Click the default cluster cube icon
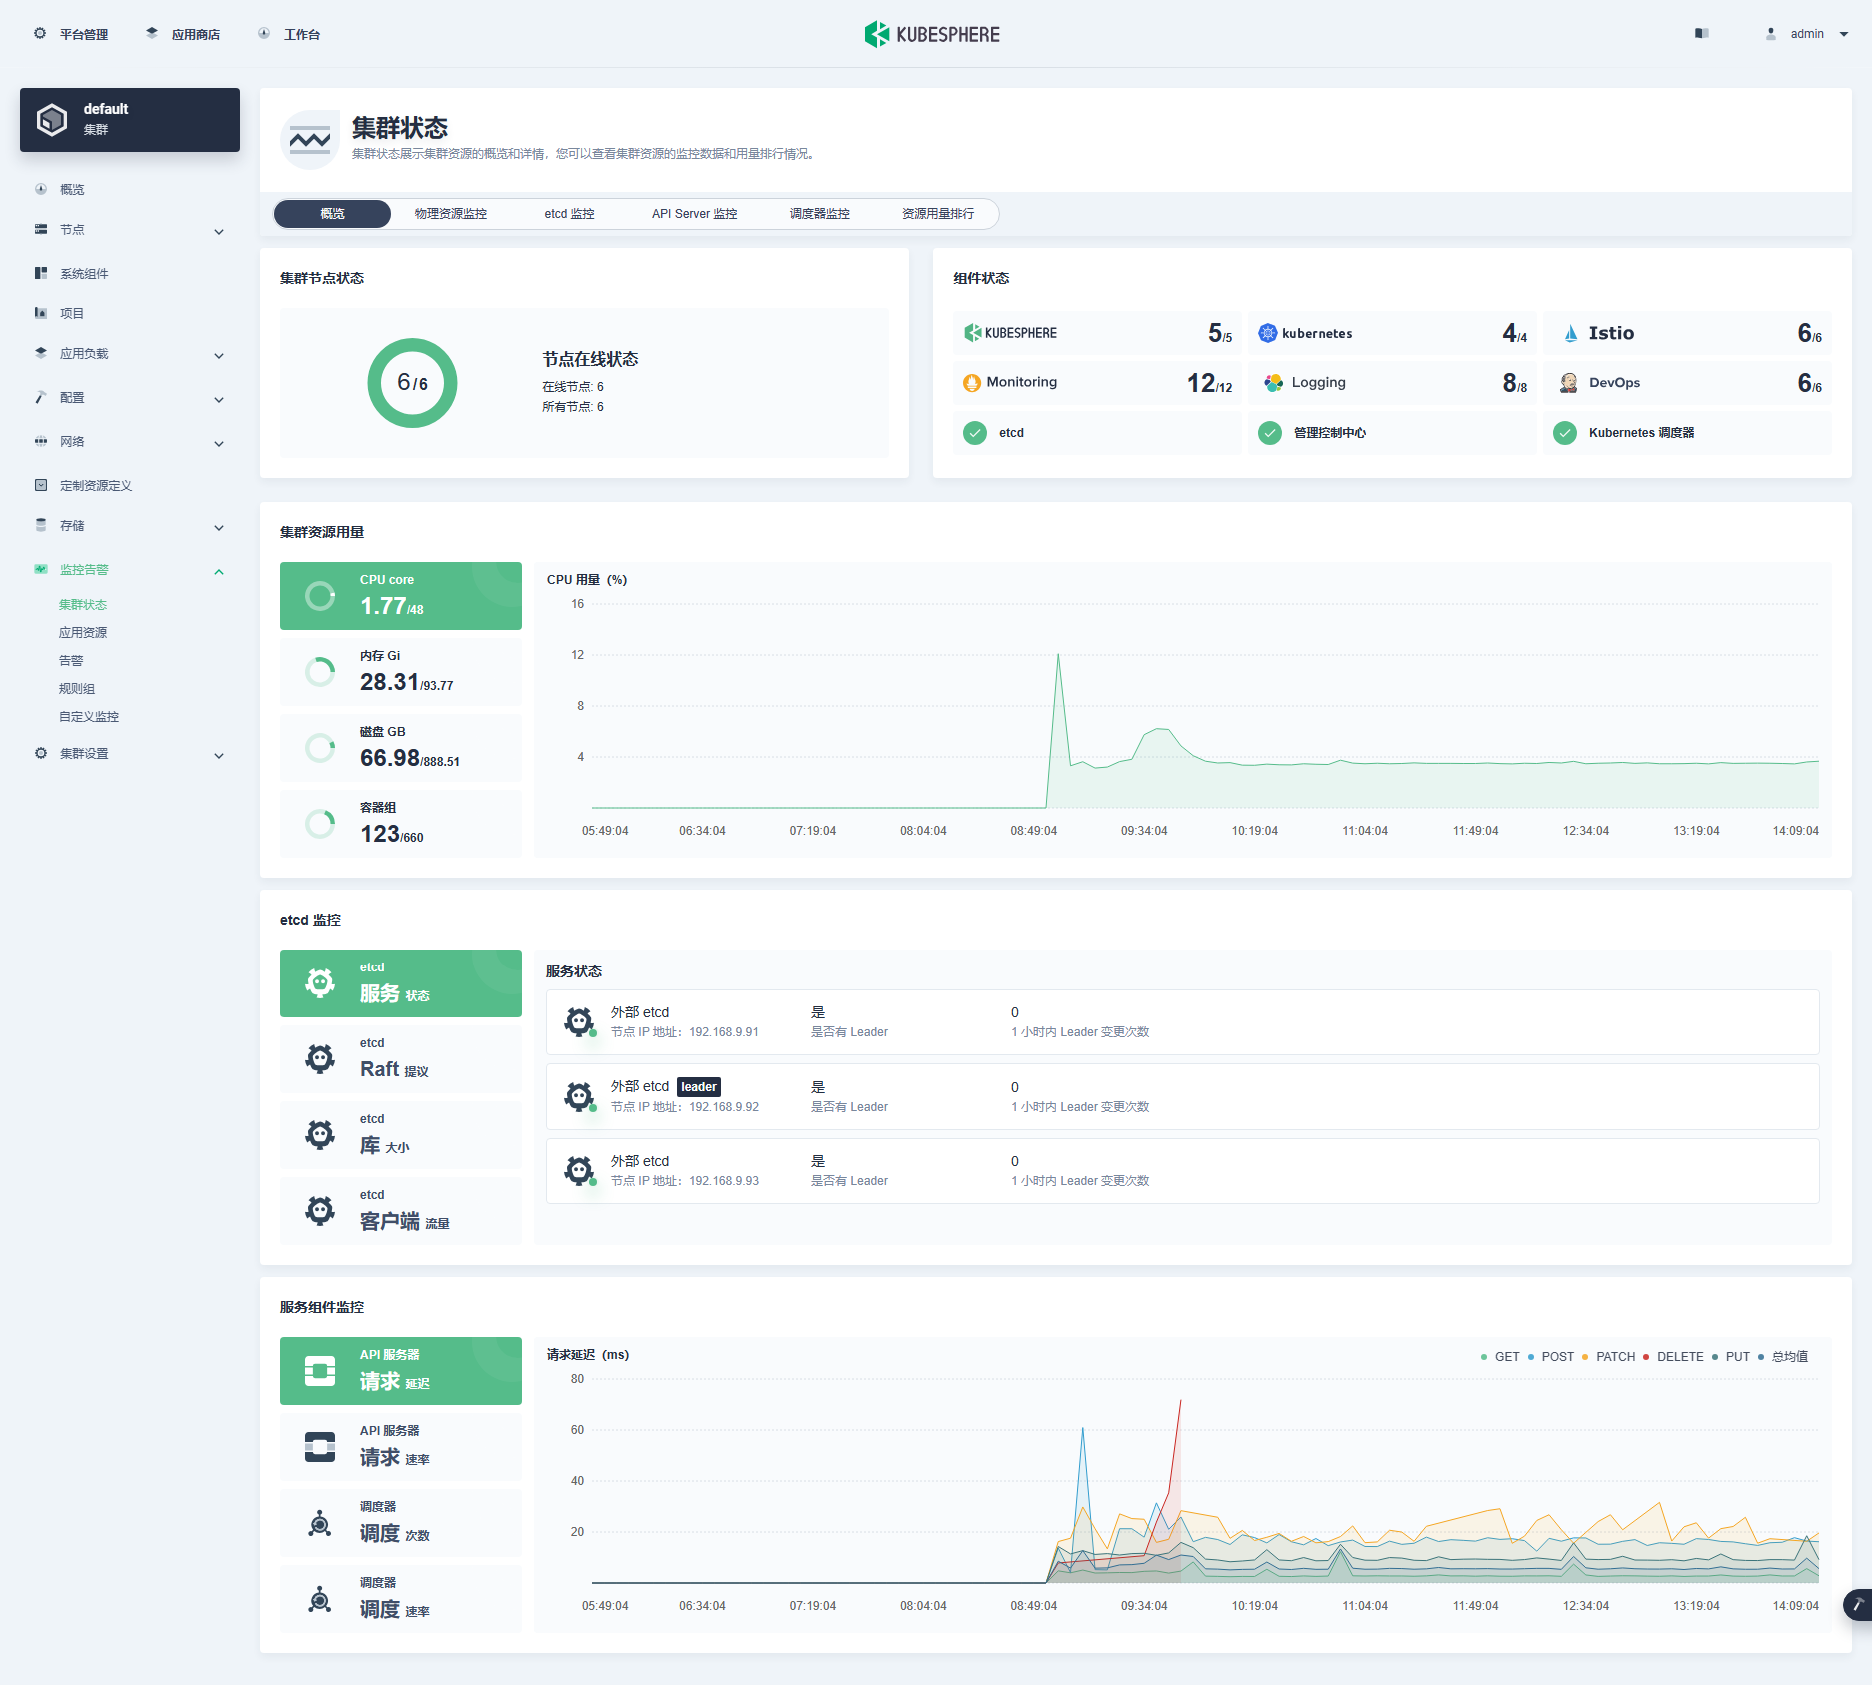This screenshot has width=1872, height=1686. tap(52, 120)
